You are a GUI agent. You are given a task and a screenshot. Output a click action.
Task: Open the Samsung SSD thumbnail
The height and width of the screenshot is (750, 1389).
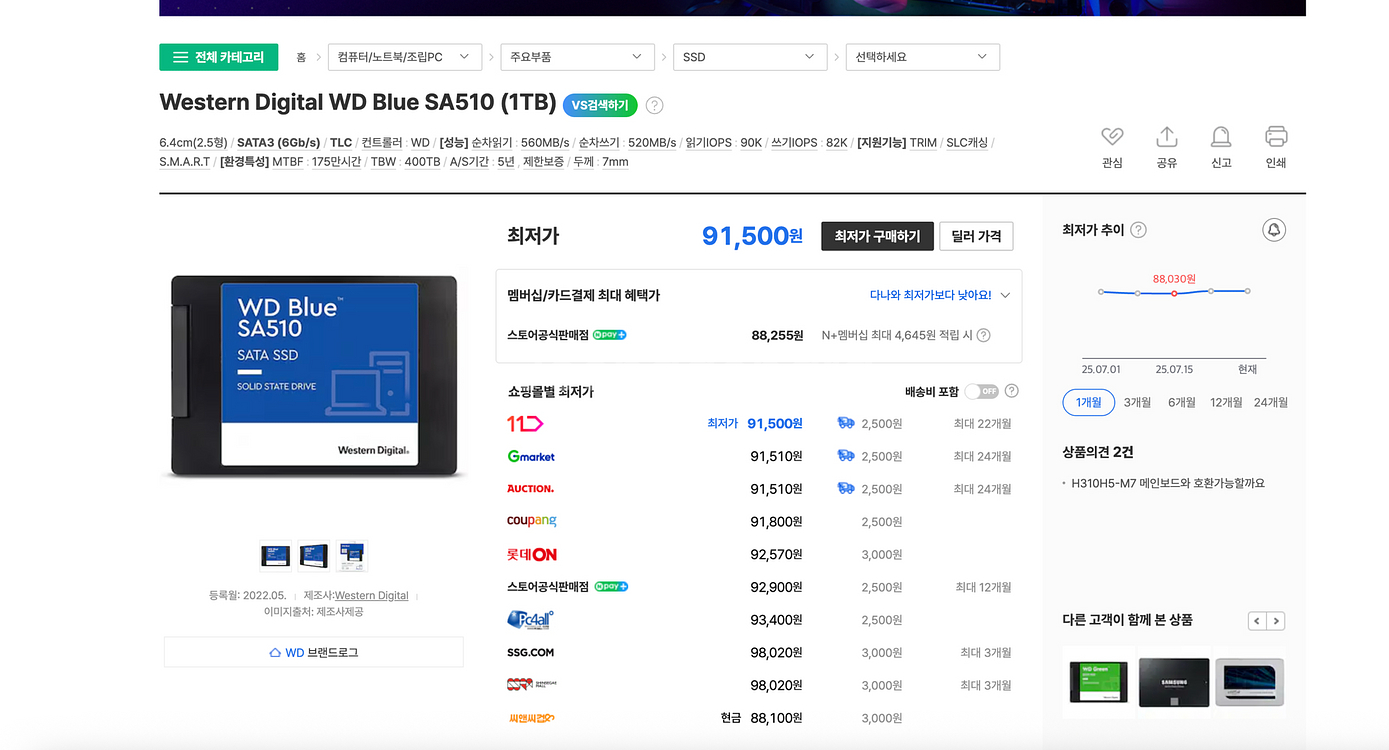1174,682
